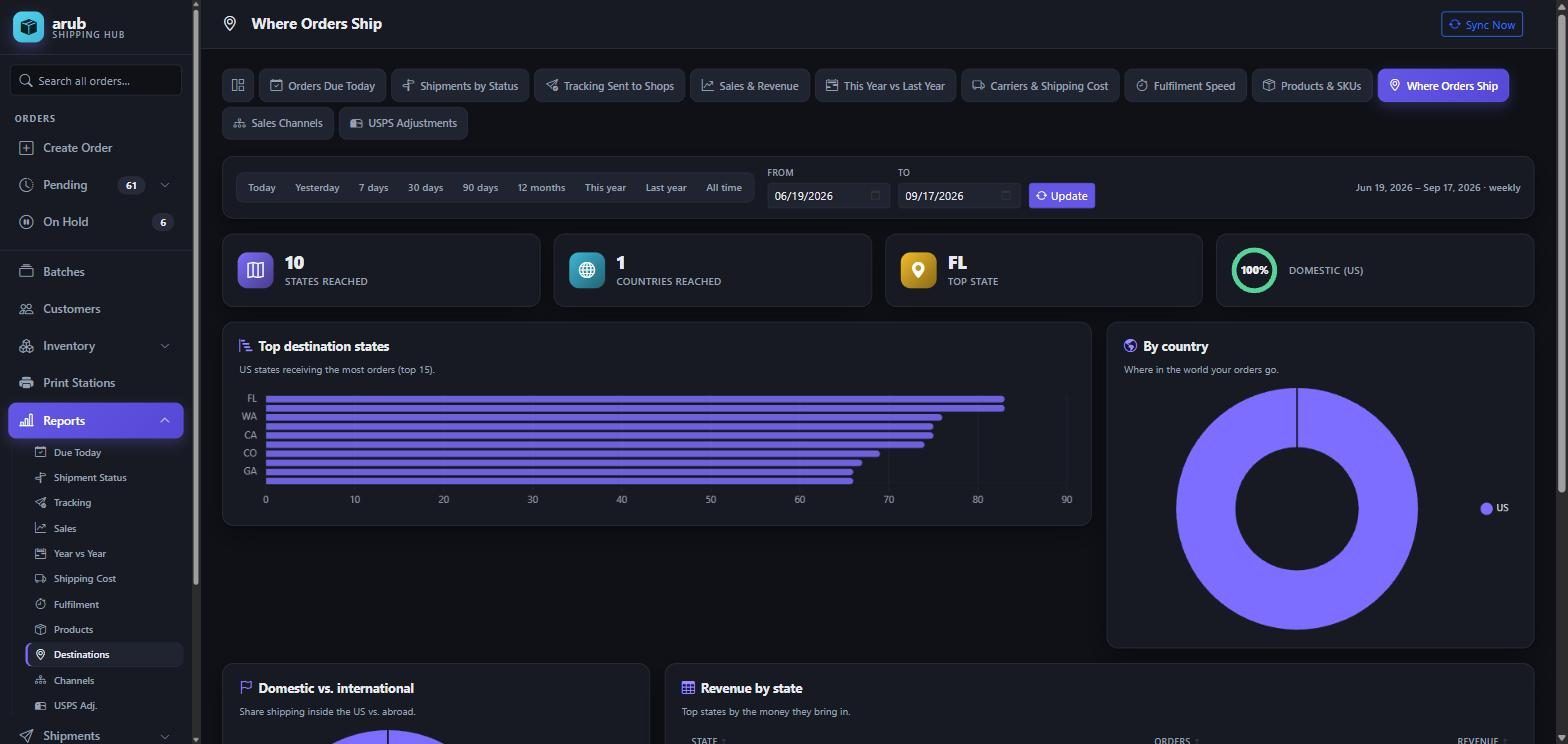Click the Top destination states chart icon
1568x744 pixels.
[x=245, y=346]
